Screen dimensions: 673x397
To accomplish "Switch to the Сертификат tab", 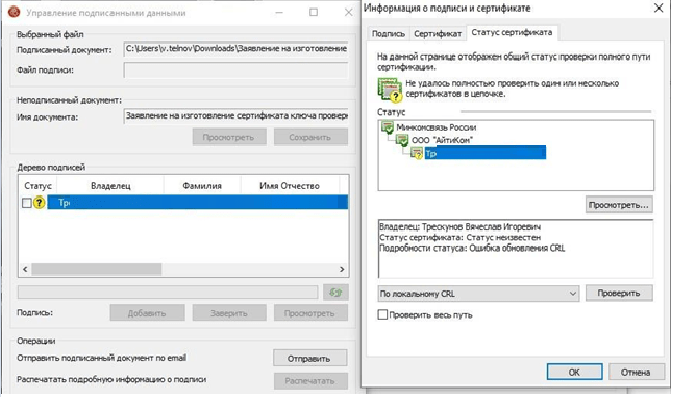I will coord(438,33).
